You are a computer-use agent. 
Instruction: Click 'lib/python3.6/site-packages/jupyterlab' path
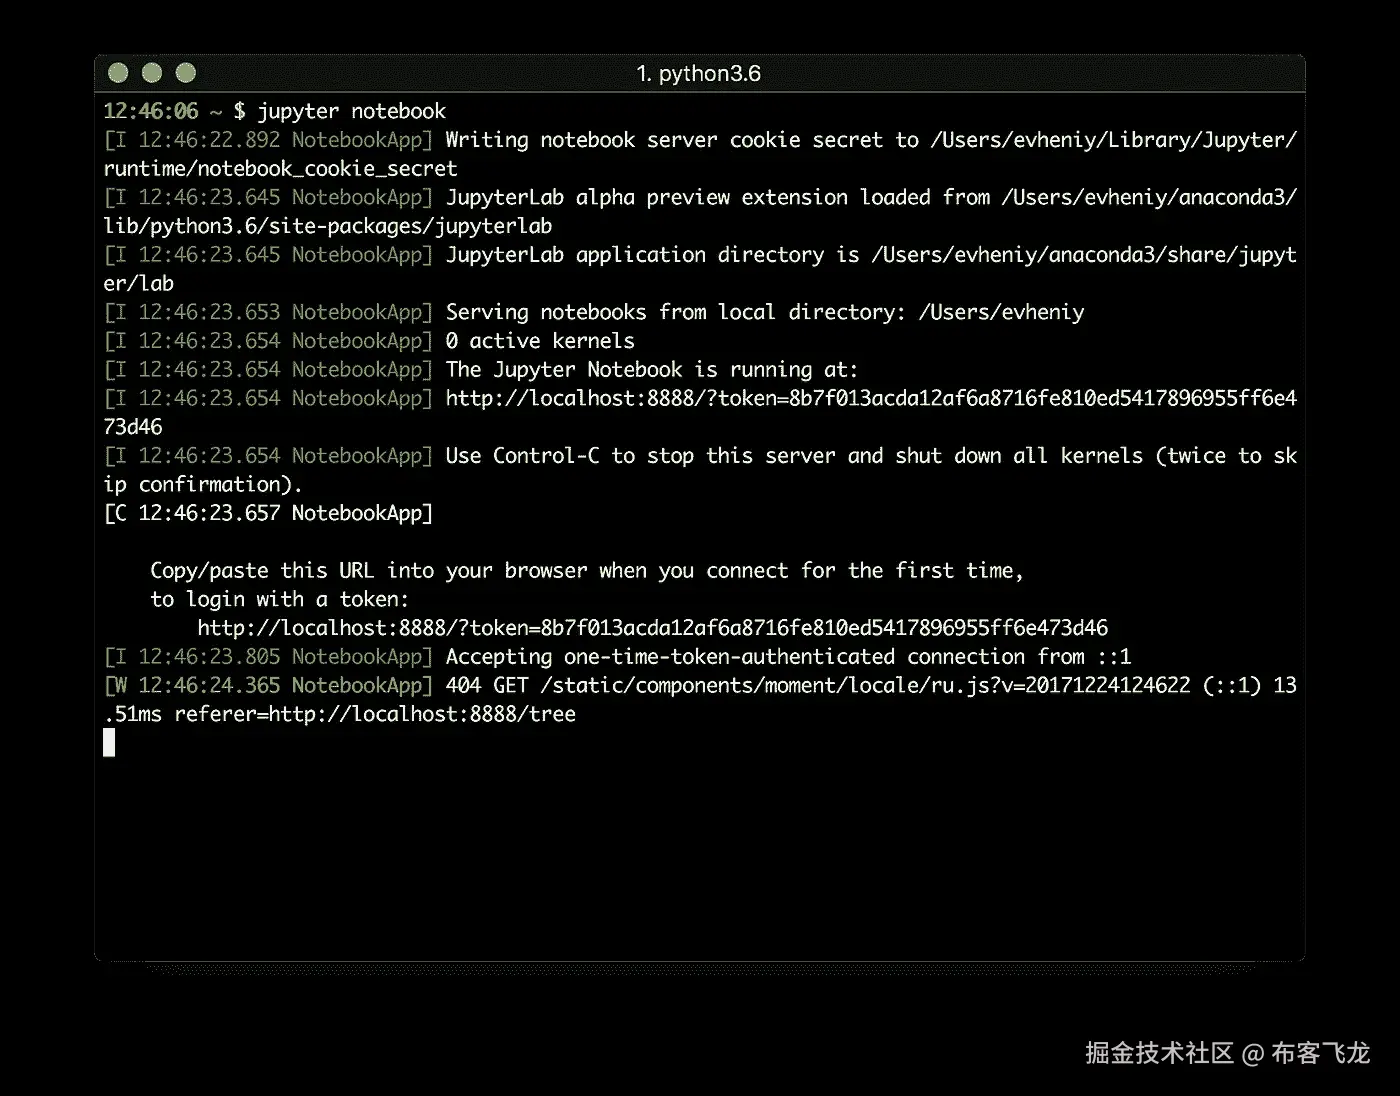[328, 226]
